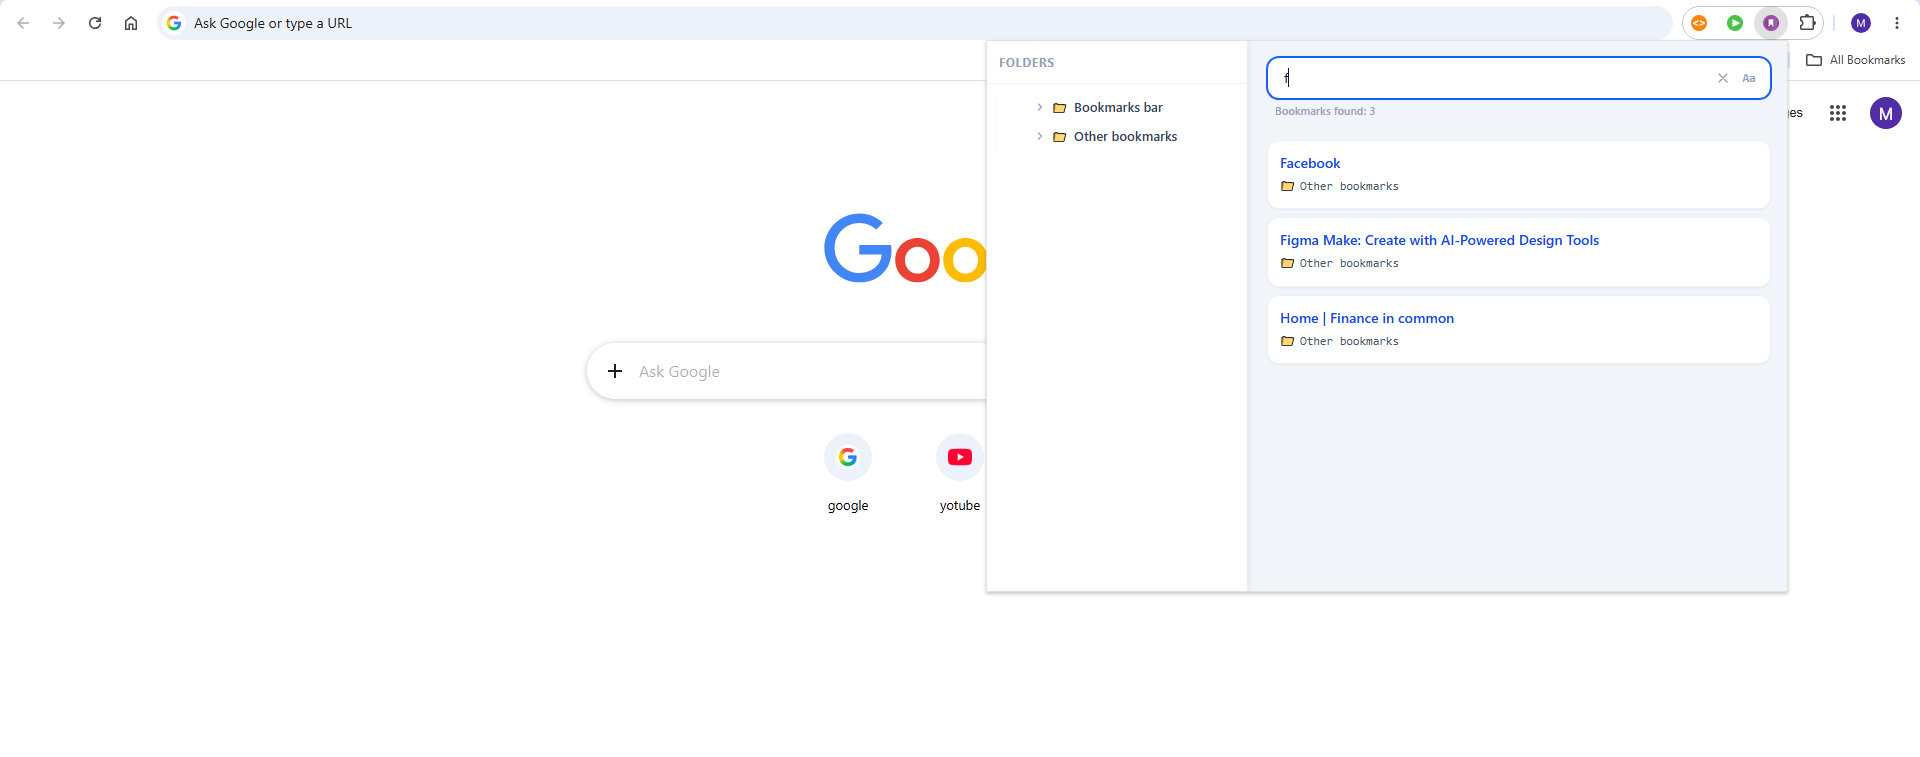Click the plus icon in search box

pyautogui.click(x=615, y=371)
